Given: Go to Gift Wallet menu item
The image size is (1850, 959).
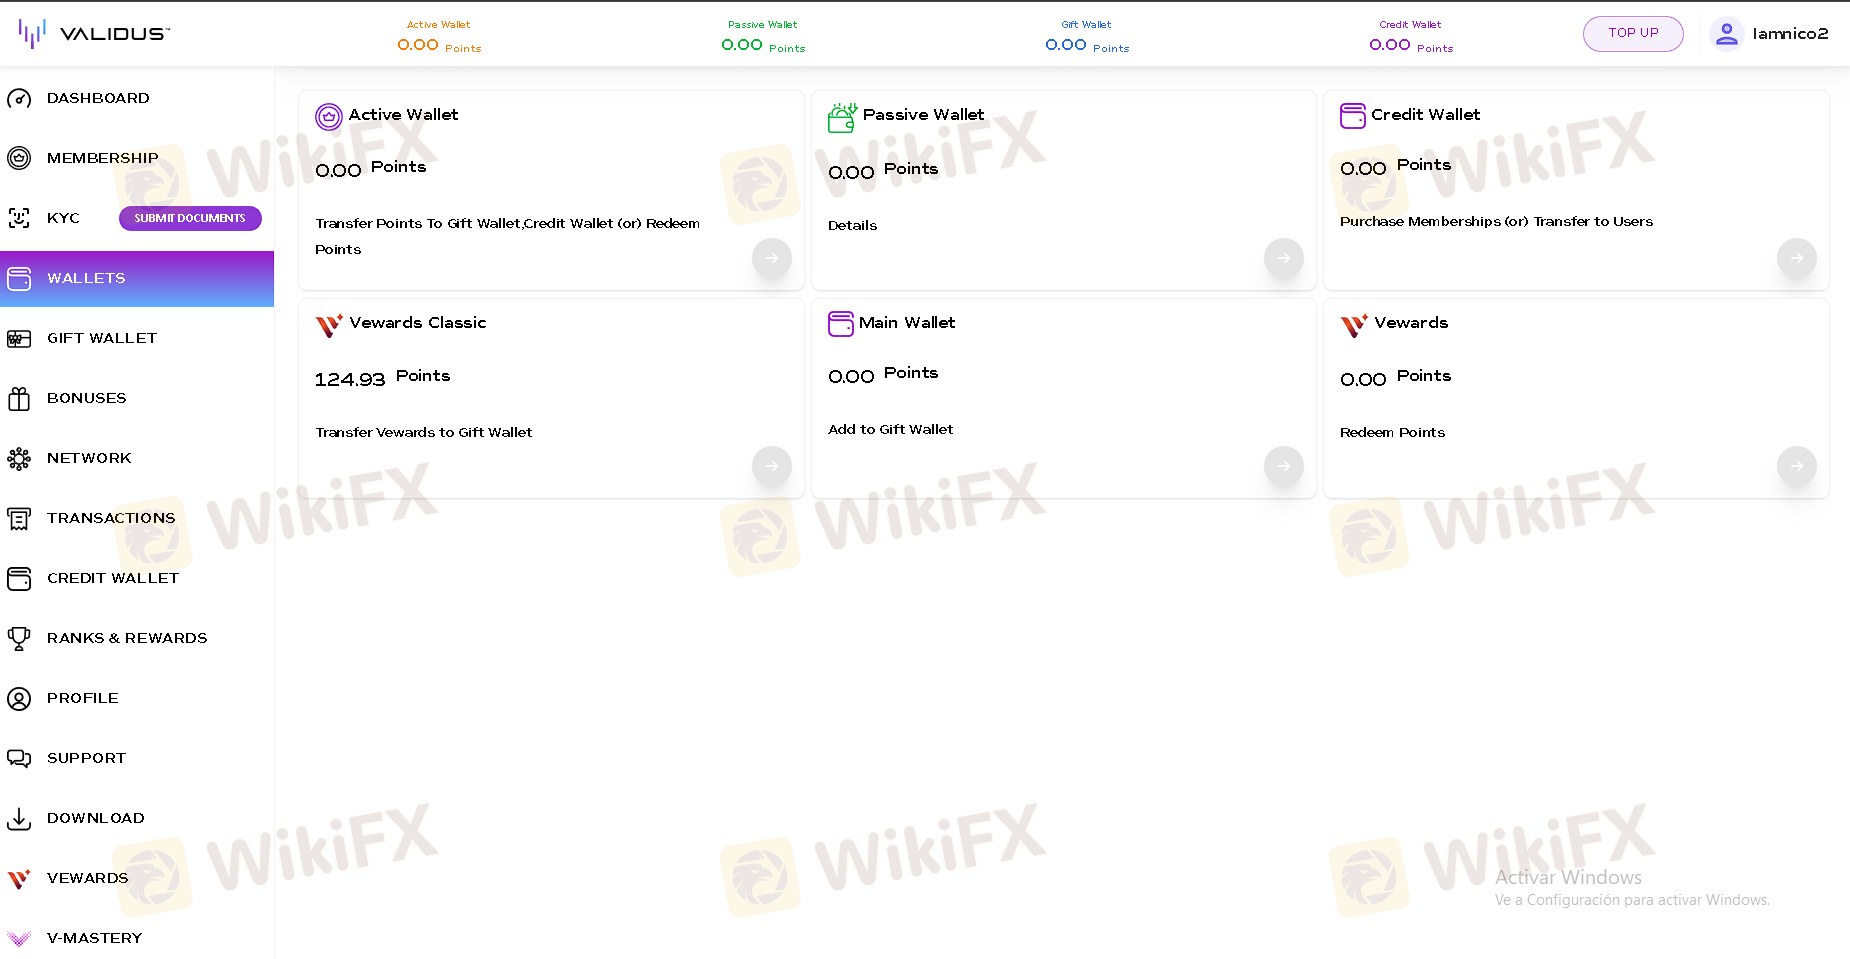Looking at the screenshot, I should point(137,338).
